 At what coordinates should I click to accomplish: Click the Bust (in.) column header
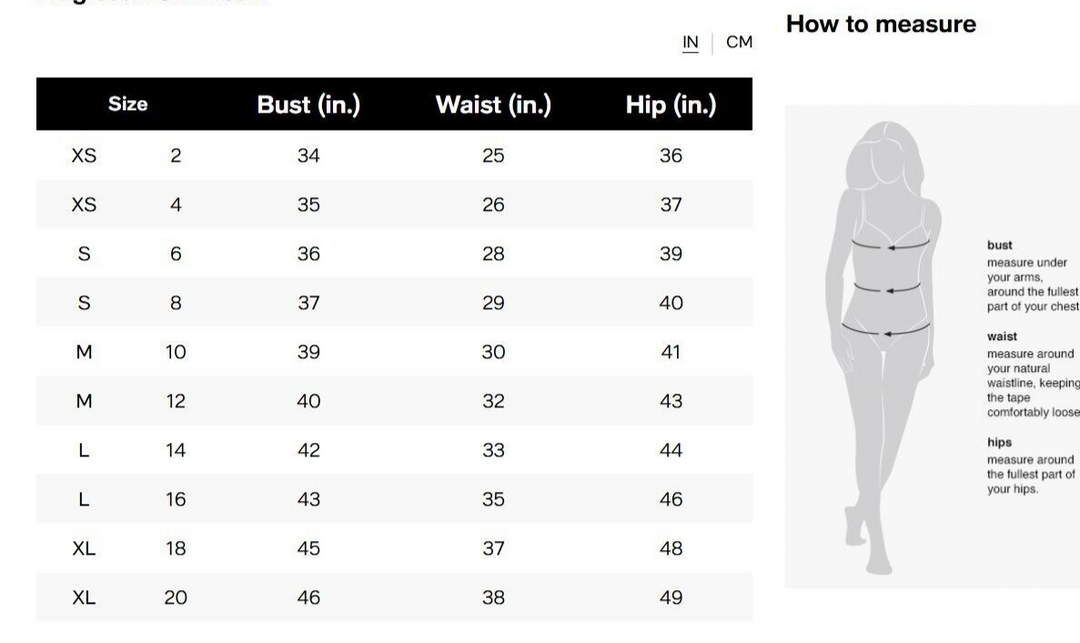point(309,105)
